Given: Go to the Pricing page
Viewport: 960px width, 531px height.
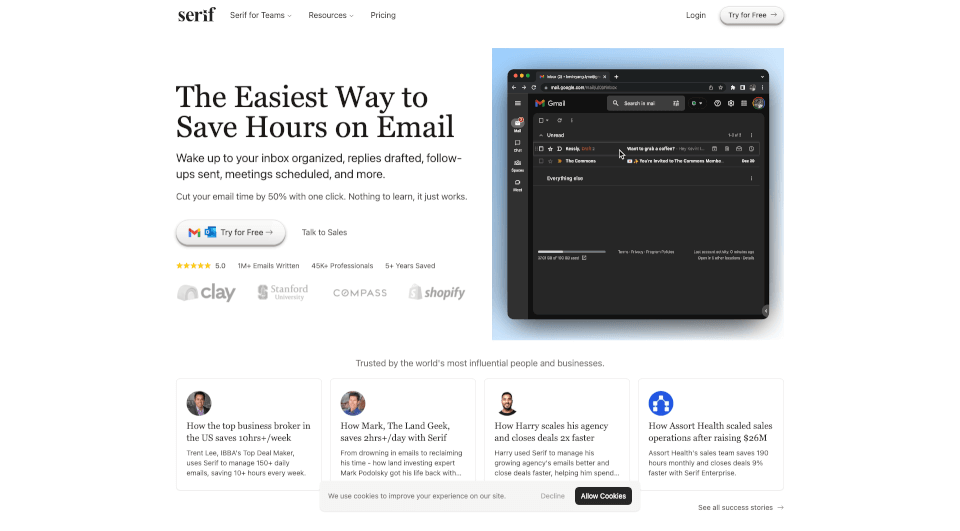Looking at the screenshot, I should (x=383, y=15).
